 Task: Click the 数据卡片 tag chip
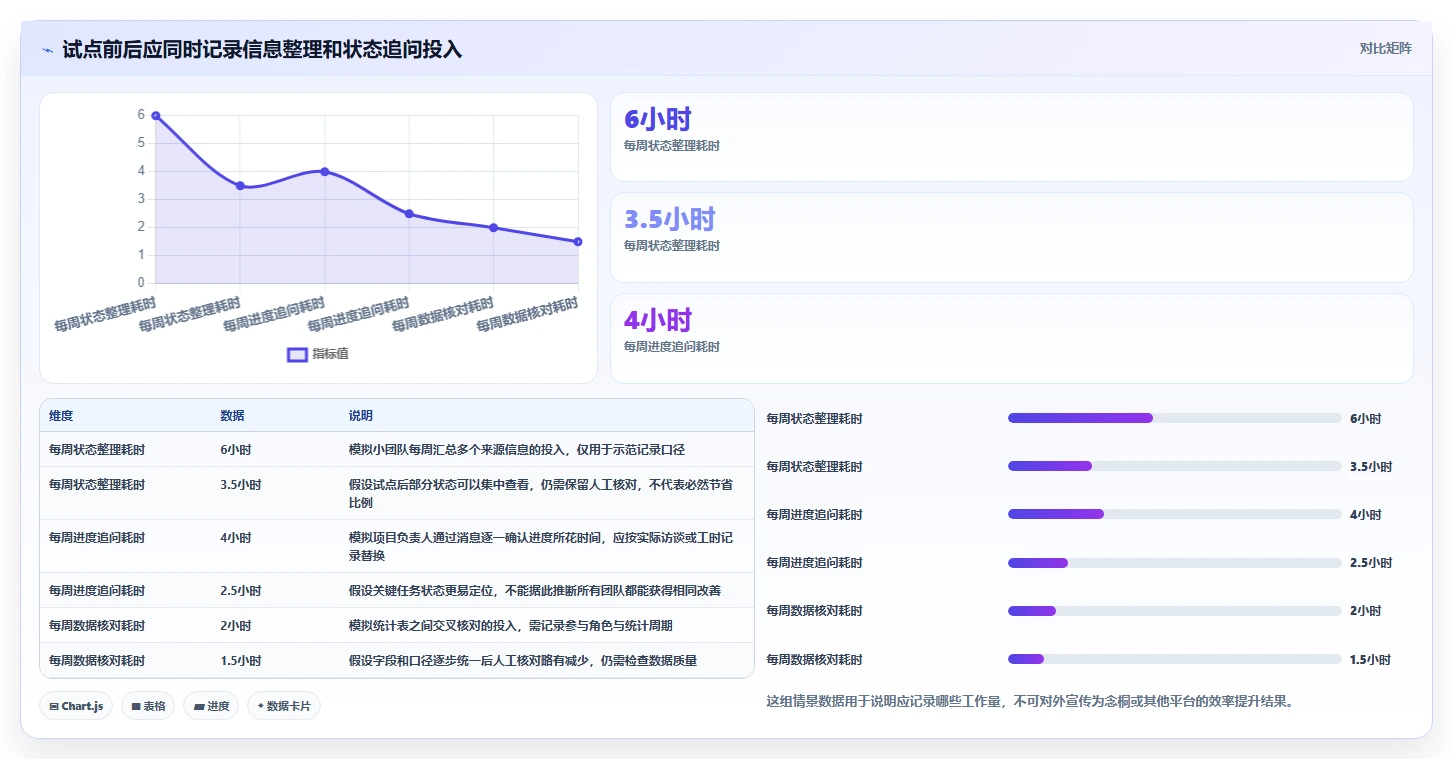point(284,706)
